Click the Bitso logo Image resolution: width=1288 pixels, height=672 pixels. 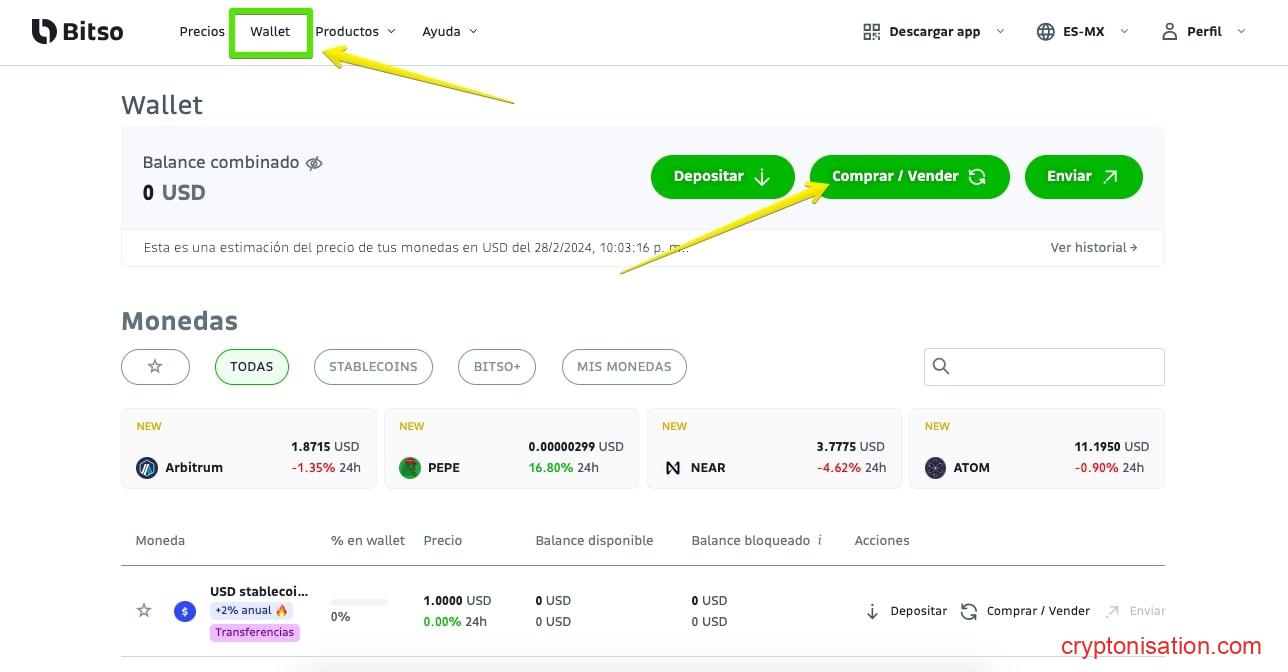coord(77,31)
